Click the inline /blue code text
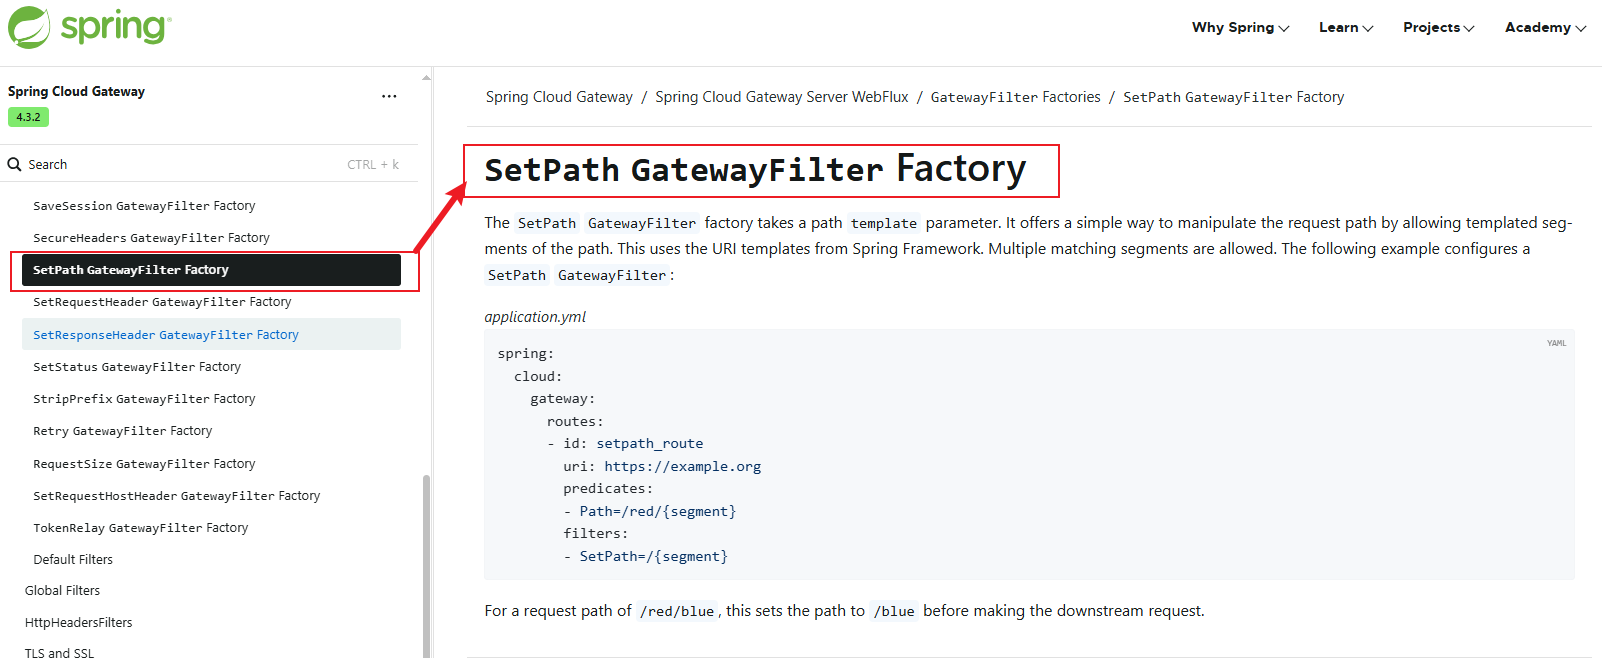 894,611
